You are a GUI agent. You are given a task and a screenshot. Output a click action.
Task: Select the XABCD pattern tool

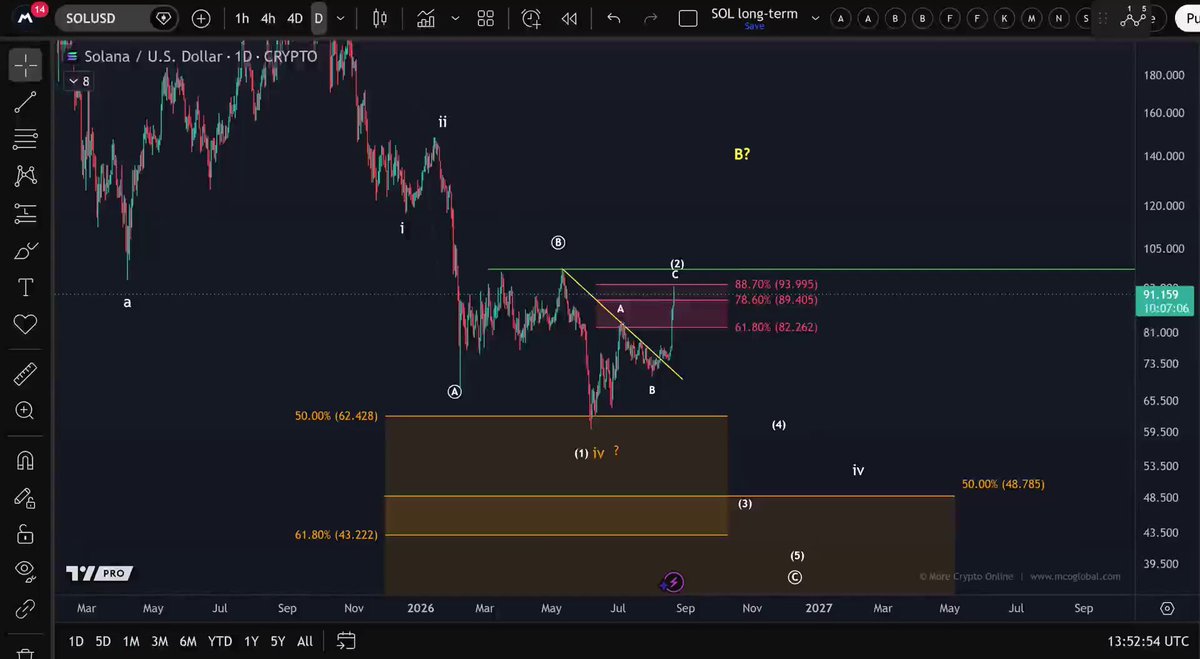(x=25, y=176)
